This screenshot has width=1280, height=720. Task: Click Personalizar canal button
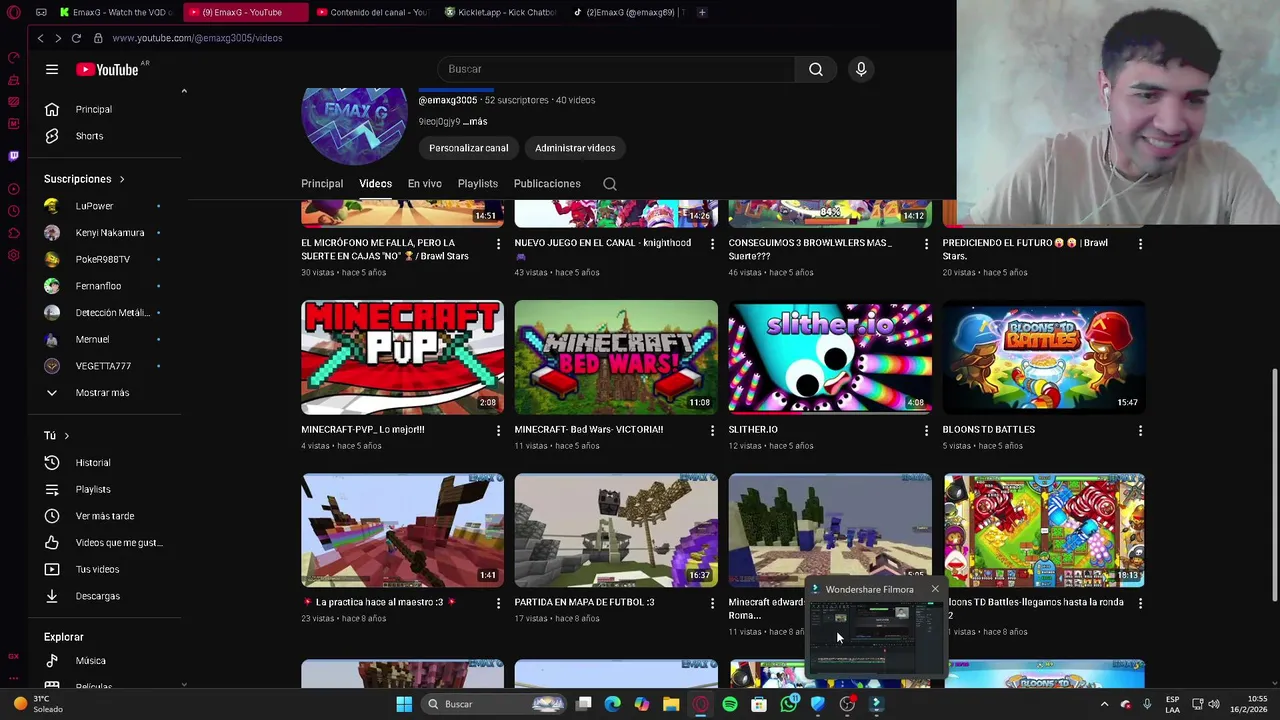[469, 148]
